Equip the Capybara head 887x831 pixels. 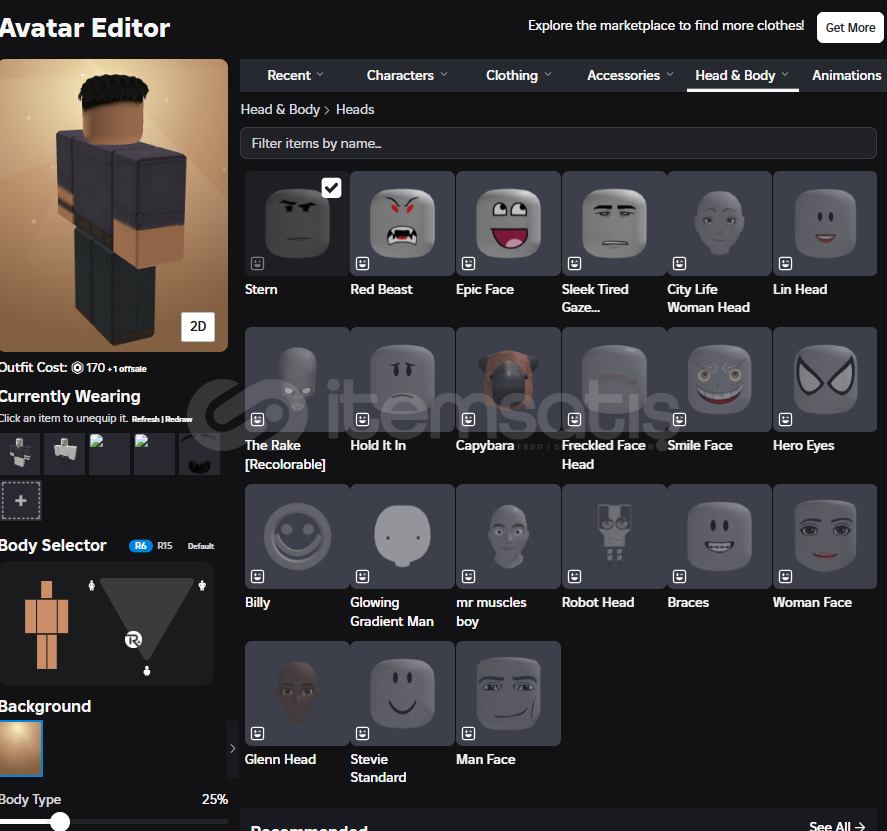tap(508, 380)
